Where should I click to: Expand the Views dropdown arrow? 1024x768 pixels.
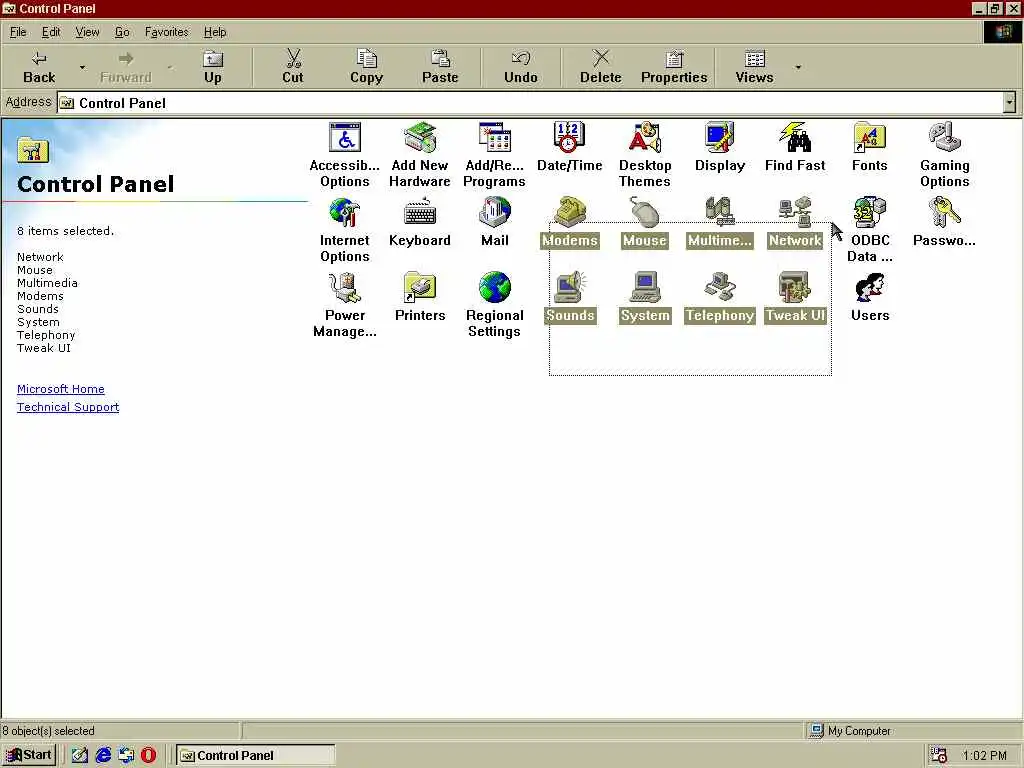click(x=798, y=67)
